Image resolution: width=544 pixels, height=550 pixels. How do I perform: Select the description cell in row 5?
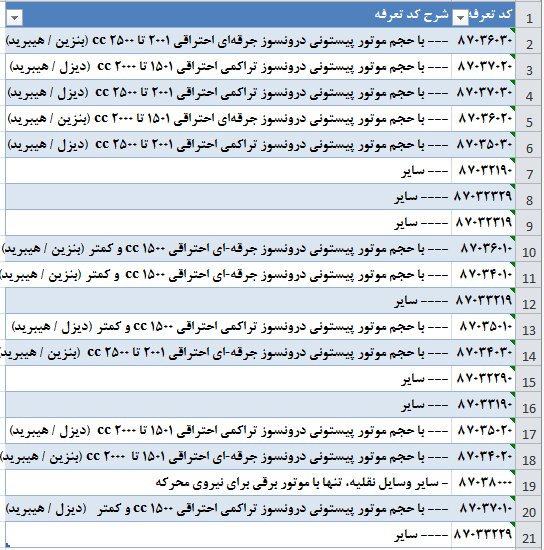click(228, 119)
